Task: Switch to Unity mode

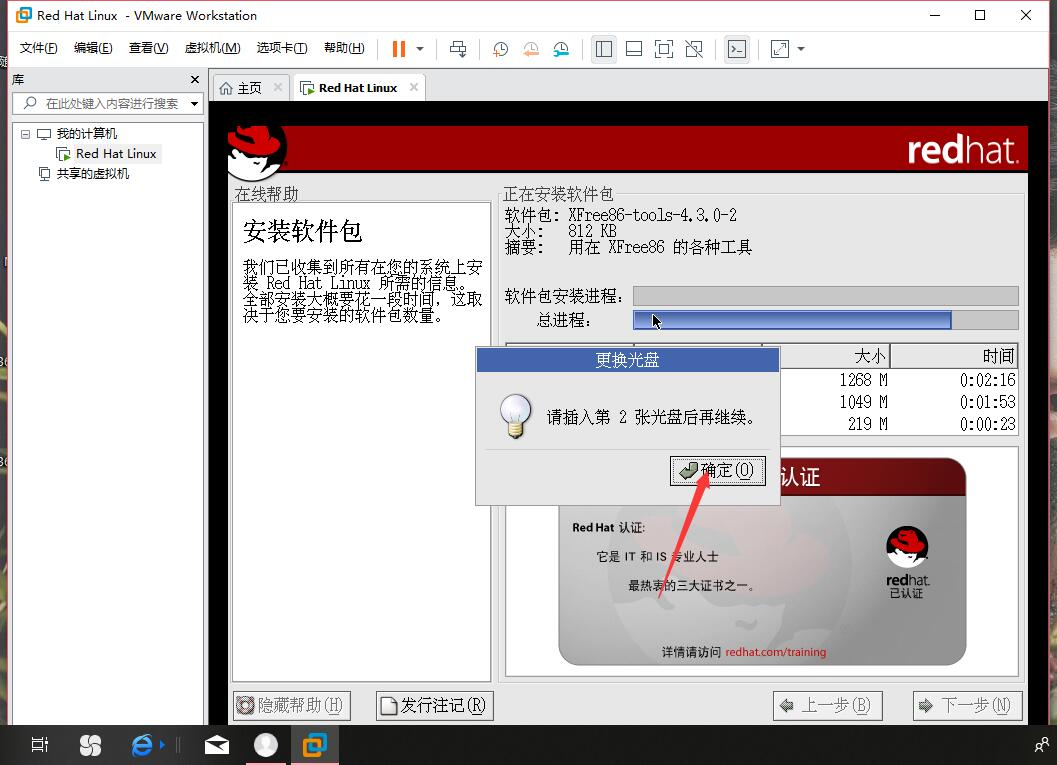Action: [694, 49]
